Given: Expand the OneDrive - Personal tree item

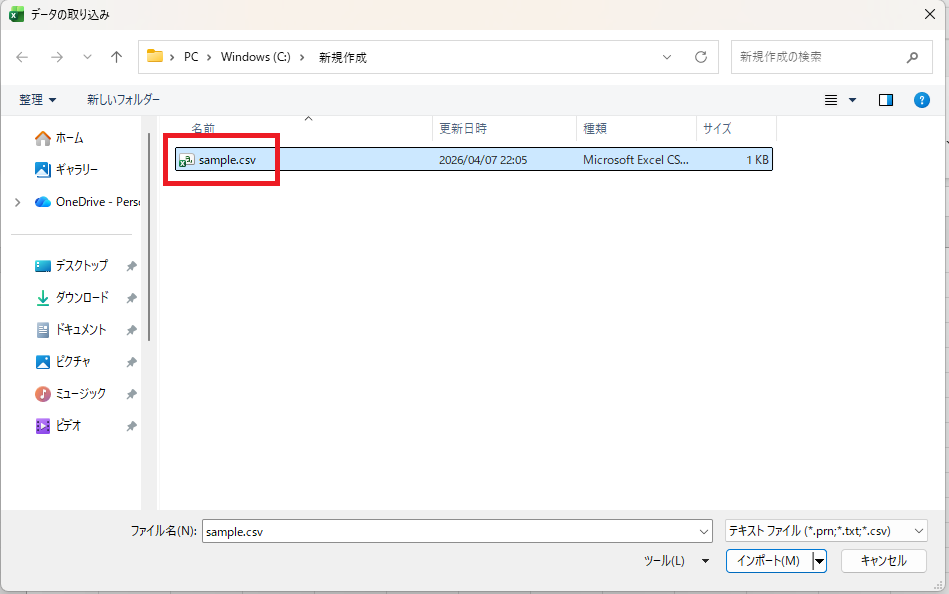Looking at the screenshot, I should point(16,201).
